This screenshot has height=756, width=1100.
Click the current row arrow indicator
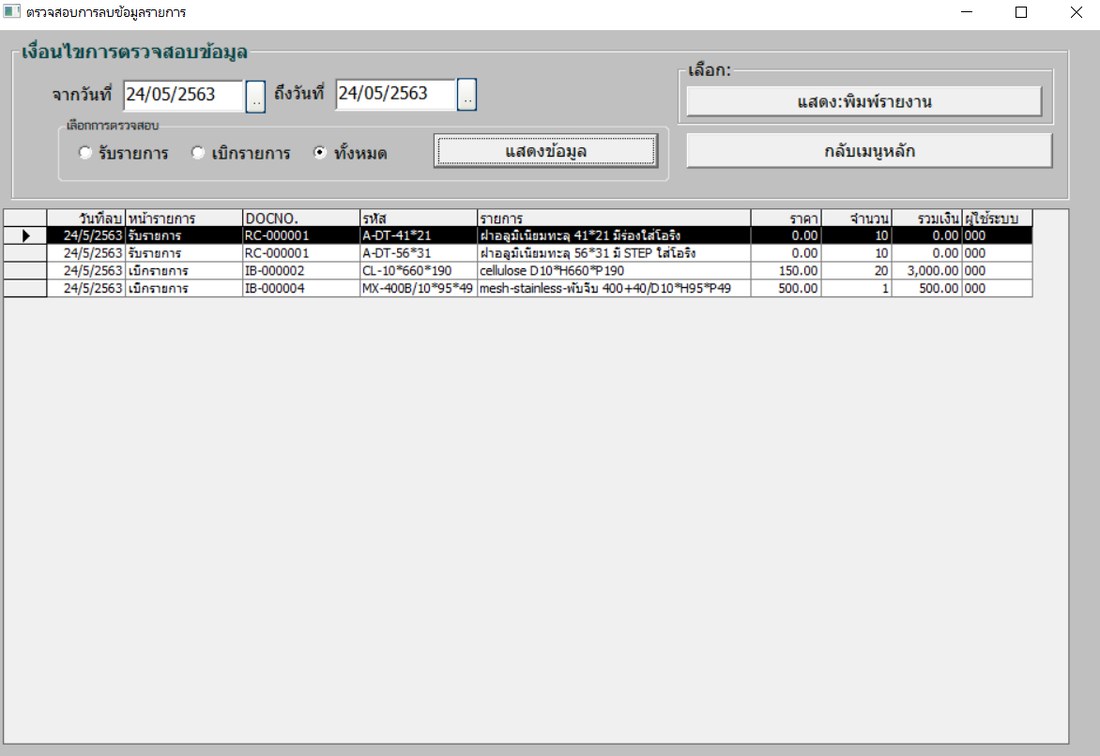pos(25,236)
